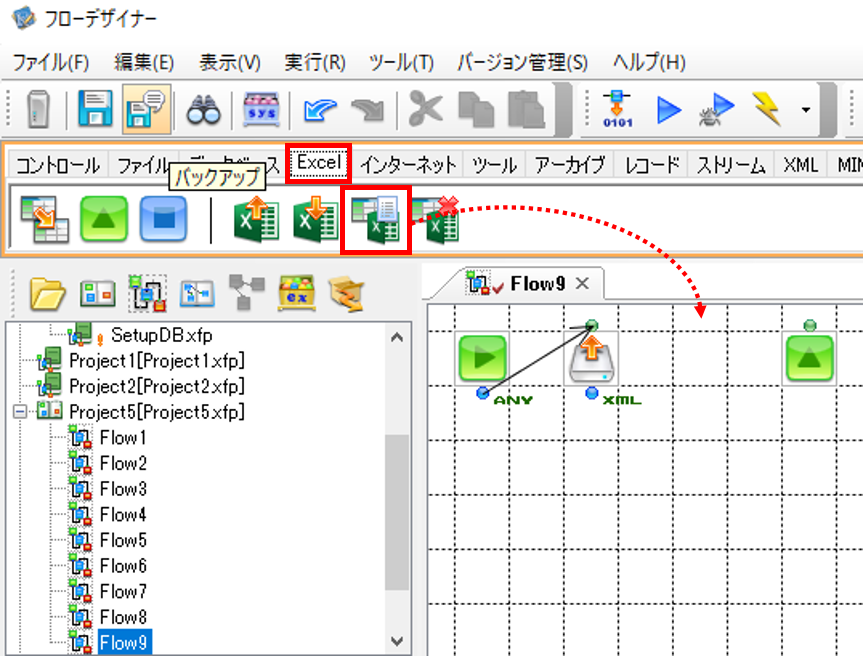
Task: Collapse the Project5 tree node
Action: 20,412
